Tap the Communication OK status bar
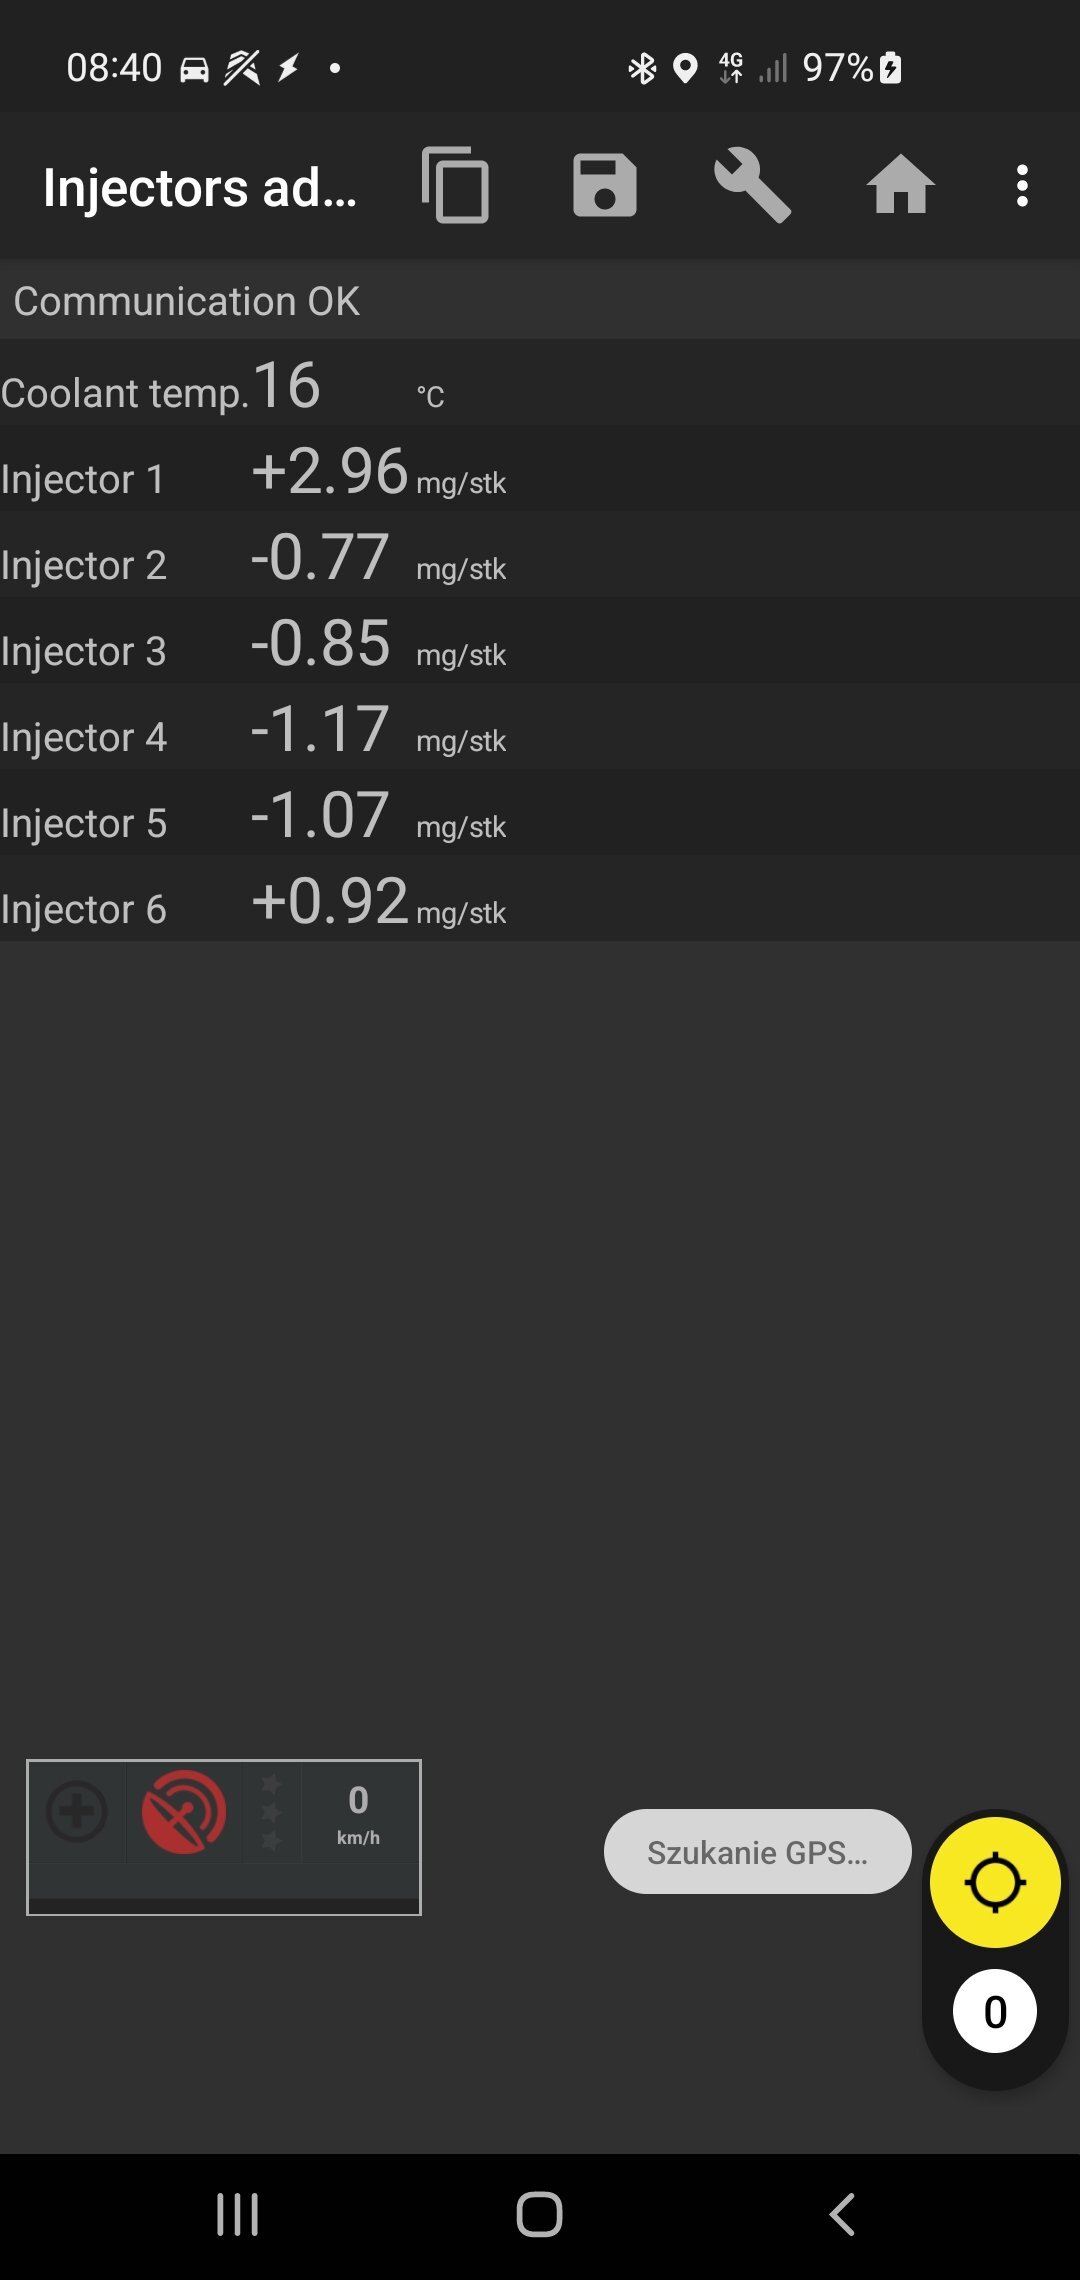This screenshot has width=1080, height=2280. point(540,300)
